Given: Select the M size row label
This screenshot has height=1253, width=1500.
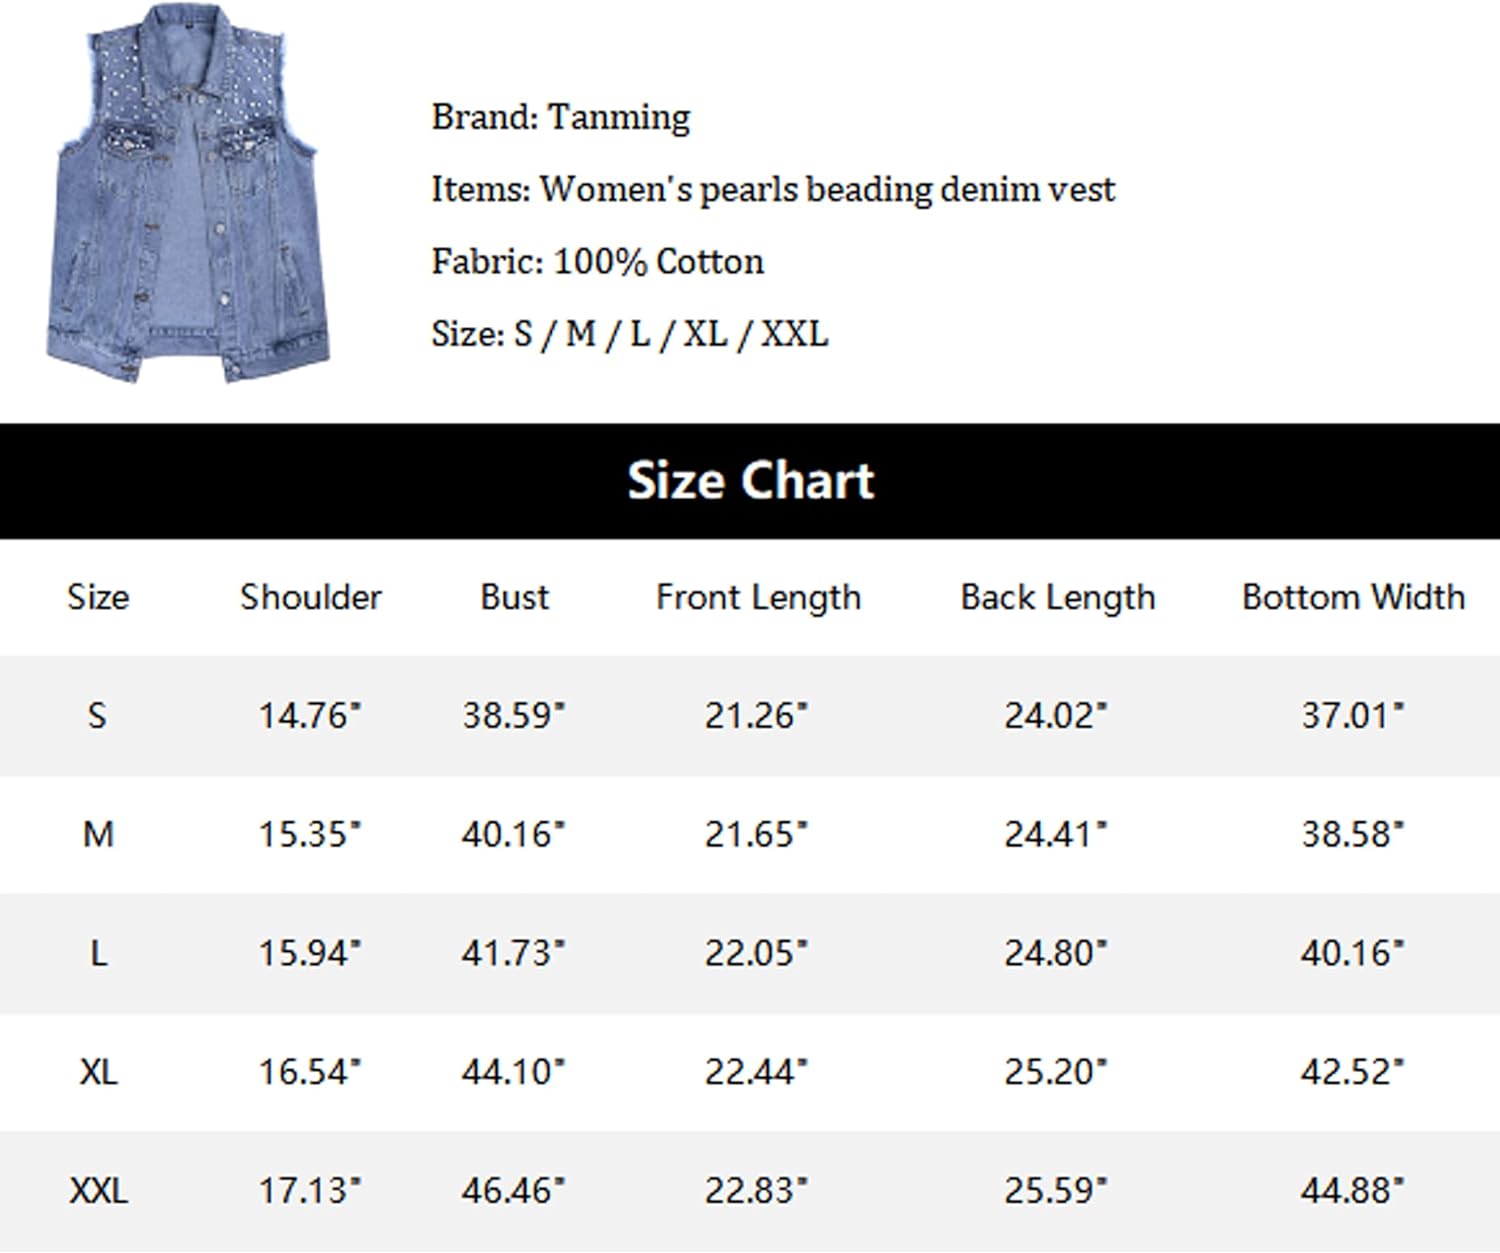Looking at the screenshot, I should [x=98, y=835].
